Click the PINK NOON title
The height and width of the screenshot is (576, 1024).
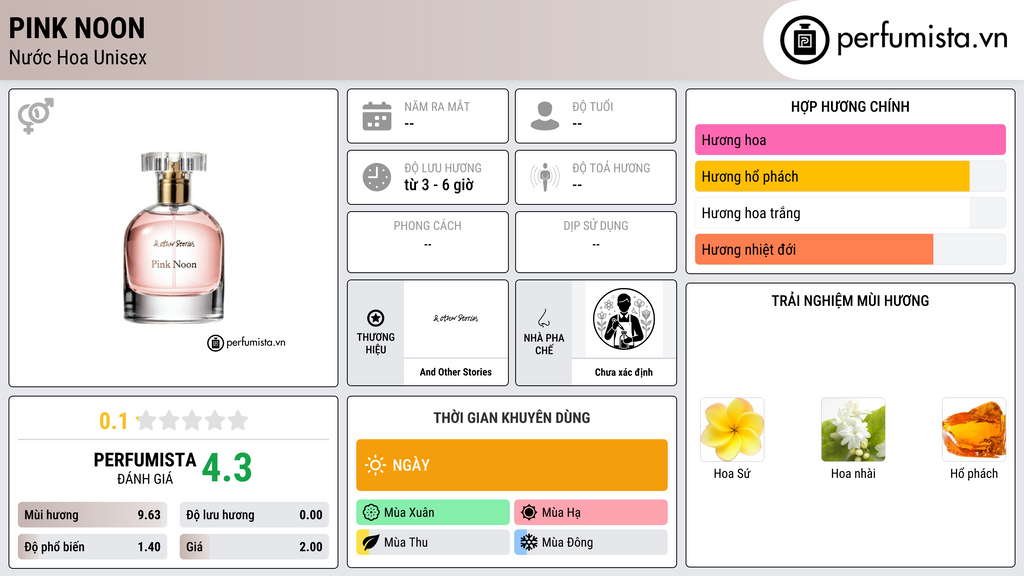click(76, 28)
